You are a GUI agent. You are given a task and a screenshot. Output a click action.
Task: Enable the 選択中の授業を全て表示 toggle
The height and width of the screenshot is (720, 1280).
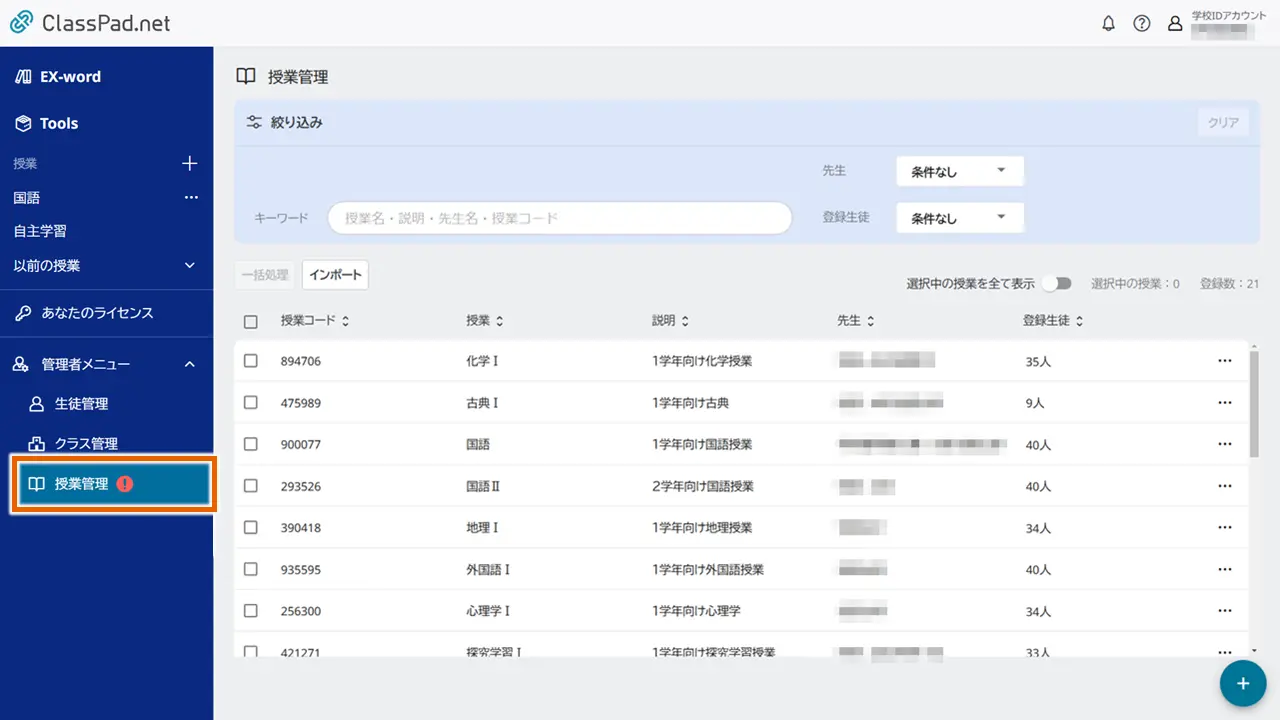1057,283
